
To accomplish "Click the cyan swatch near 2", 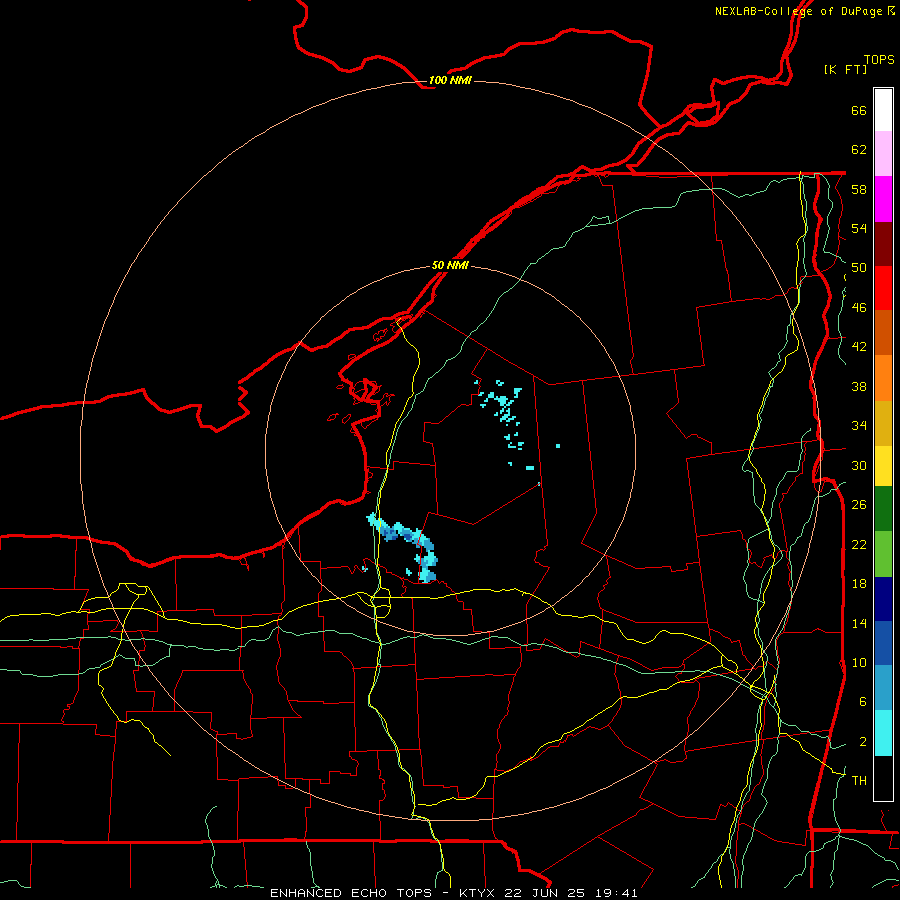I will coord(883,733).
